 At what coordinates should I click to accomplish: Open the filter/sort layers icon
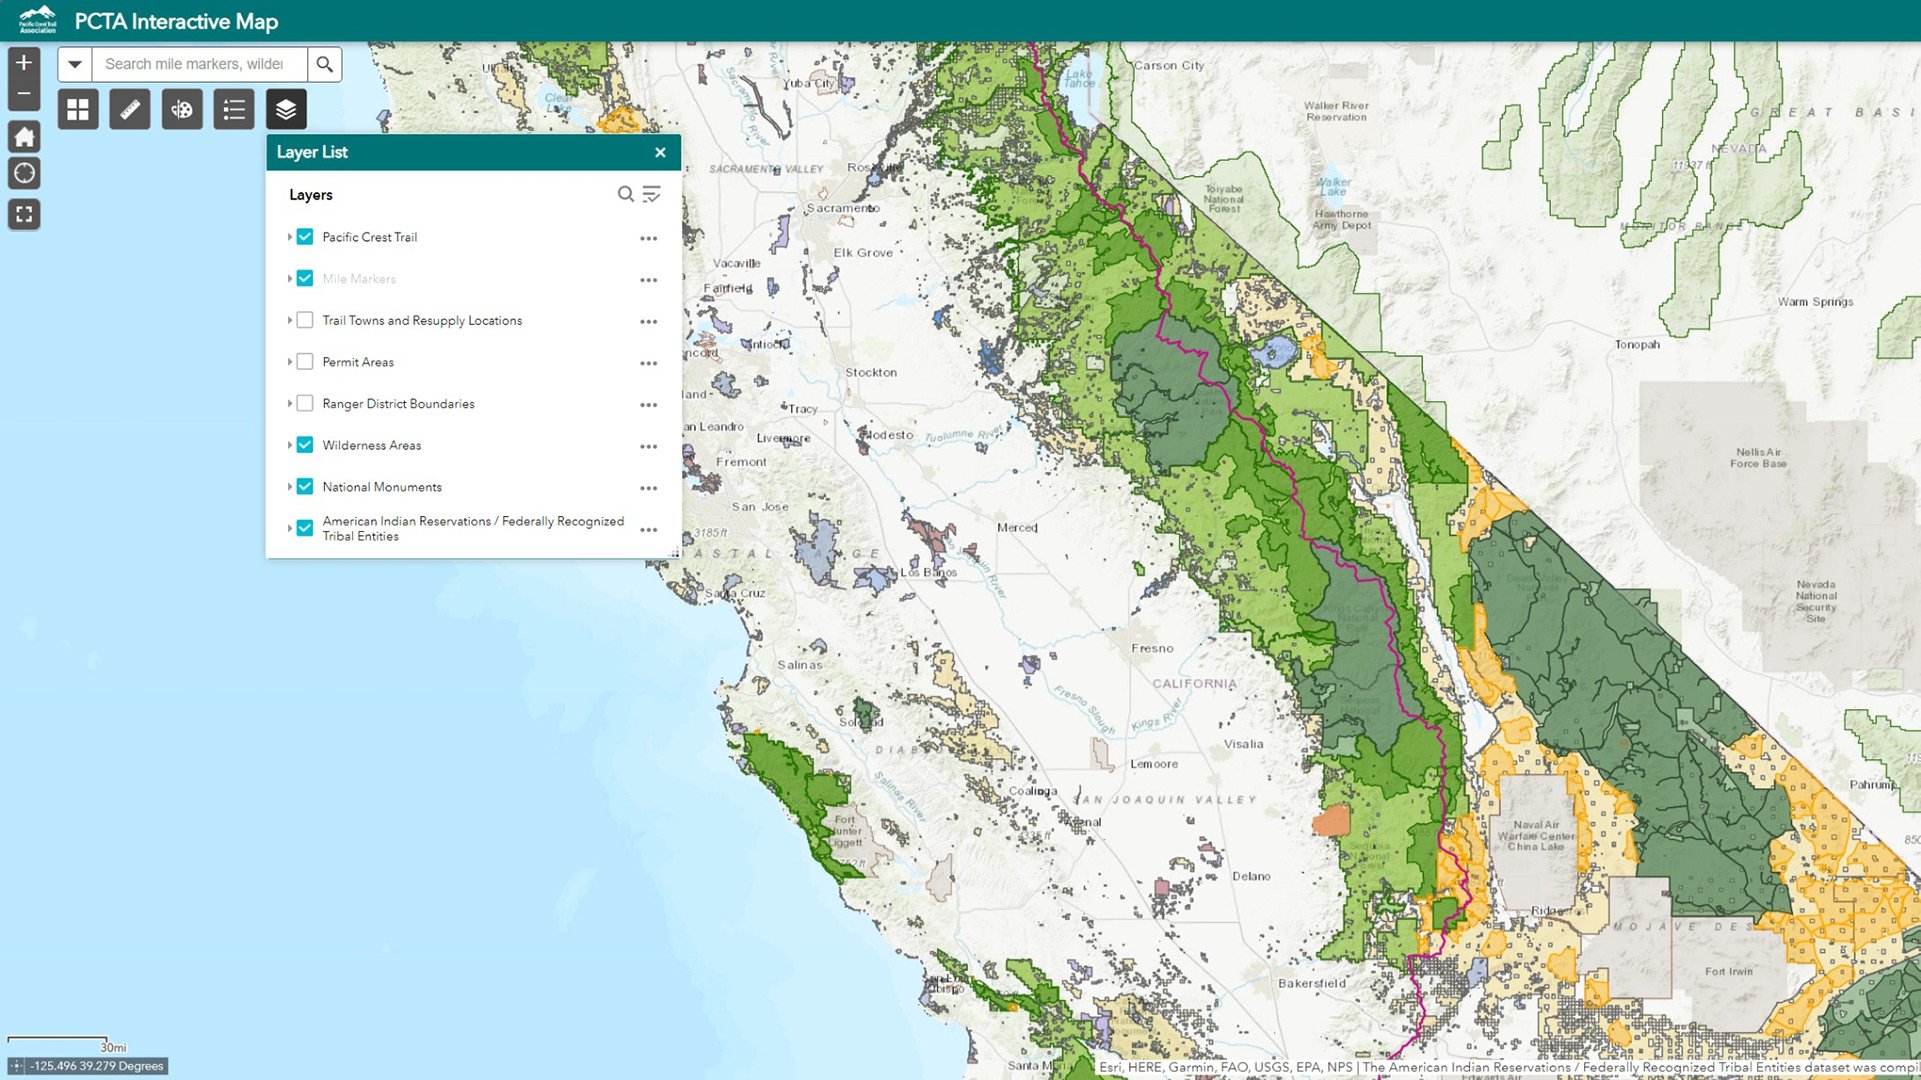[x=652, y=194]
